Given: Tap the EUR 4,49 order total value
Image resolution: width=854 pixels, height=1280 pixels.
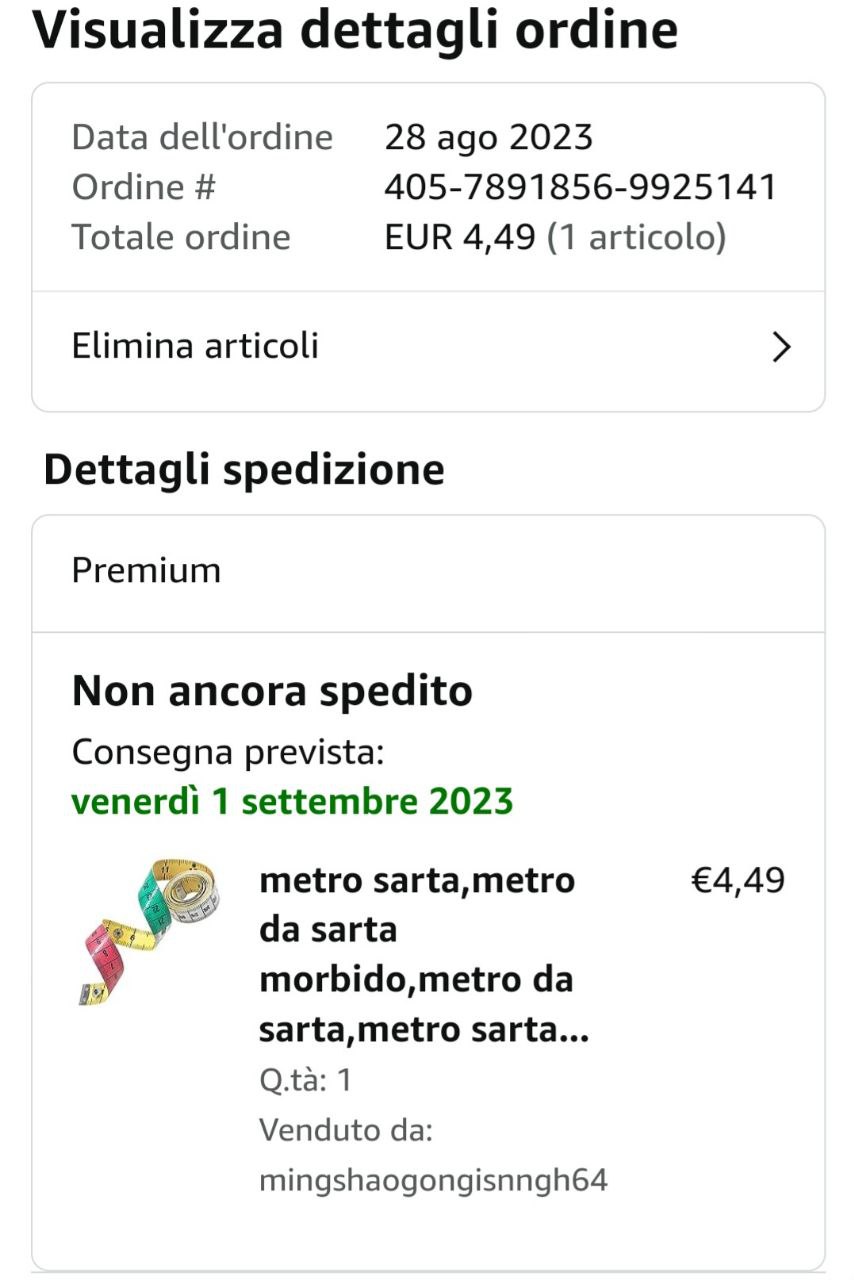Looking at the screenshot, I should point(460,237).
